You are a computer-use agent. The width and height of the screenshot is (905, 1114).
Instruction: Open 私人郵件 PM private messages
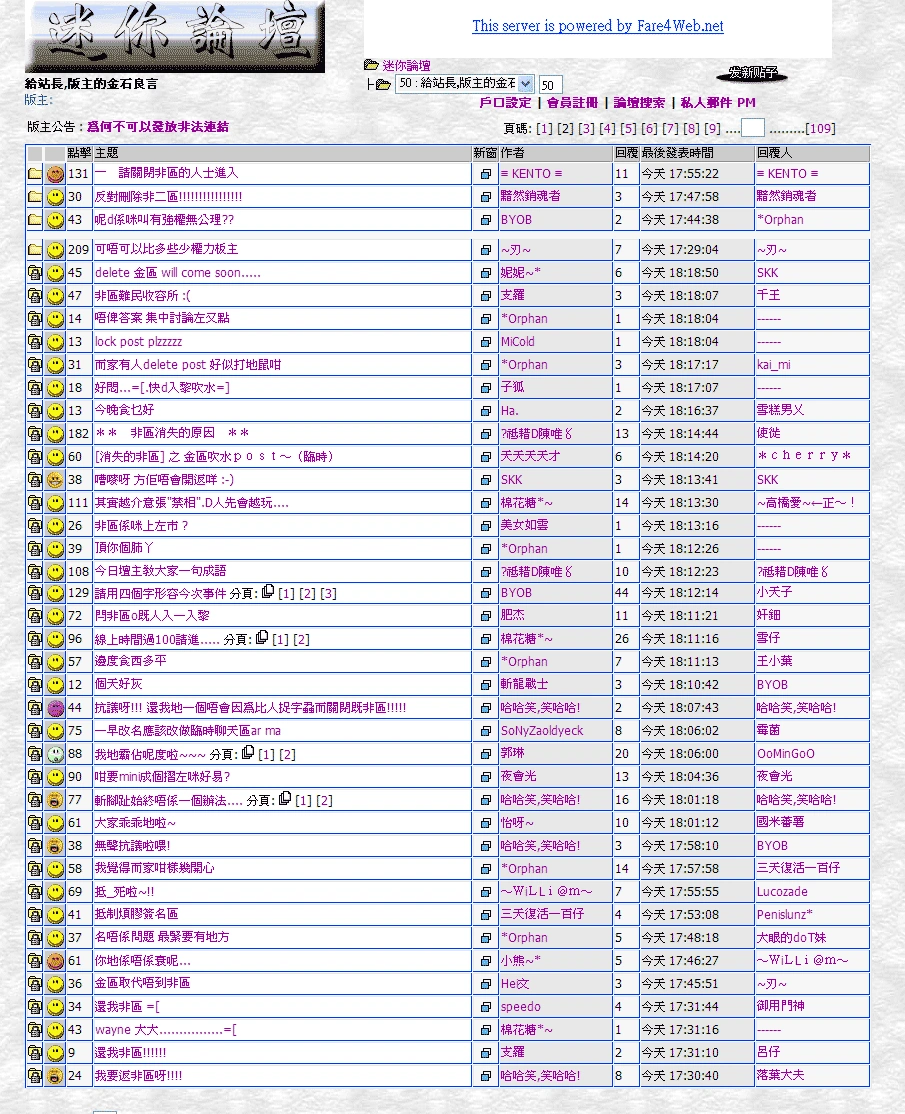point(718,102)
